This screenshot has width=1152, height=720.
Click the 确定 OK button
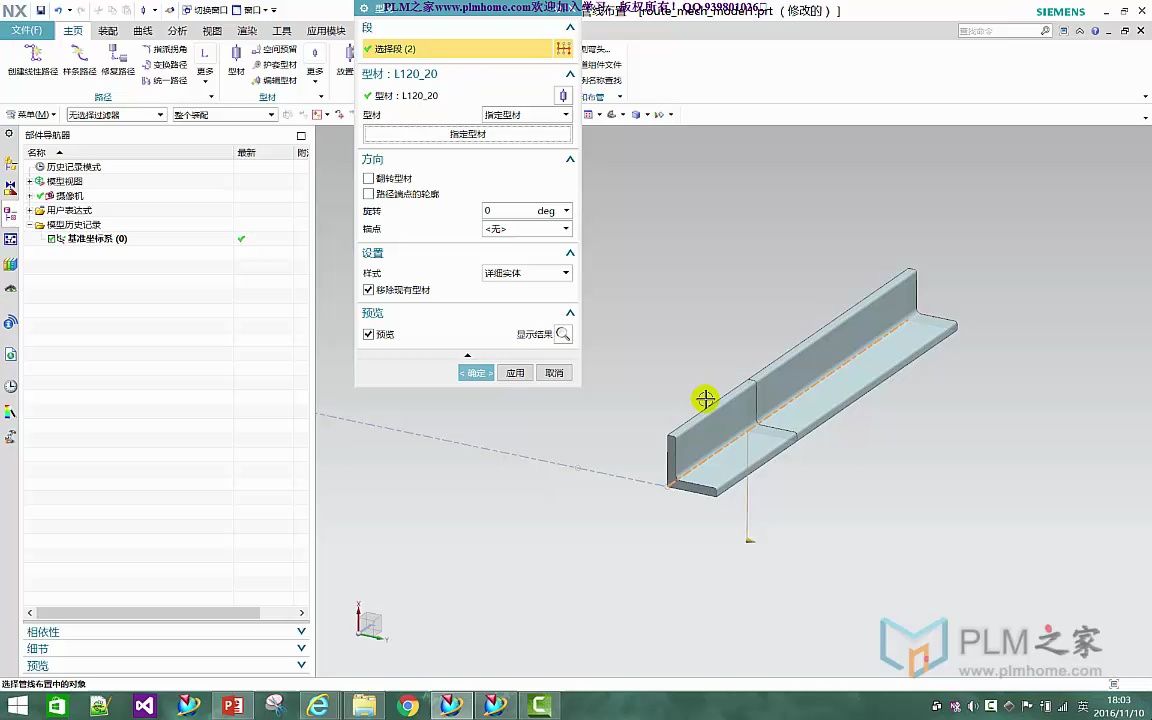[x=476, y=373]
